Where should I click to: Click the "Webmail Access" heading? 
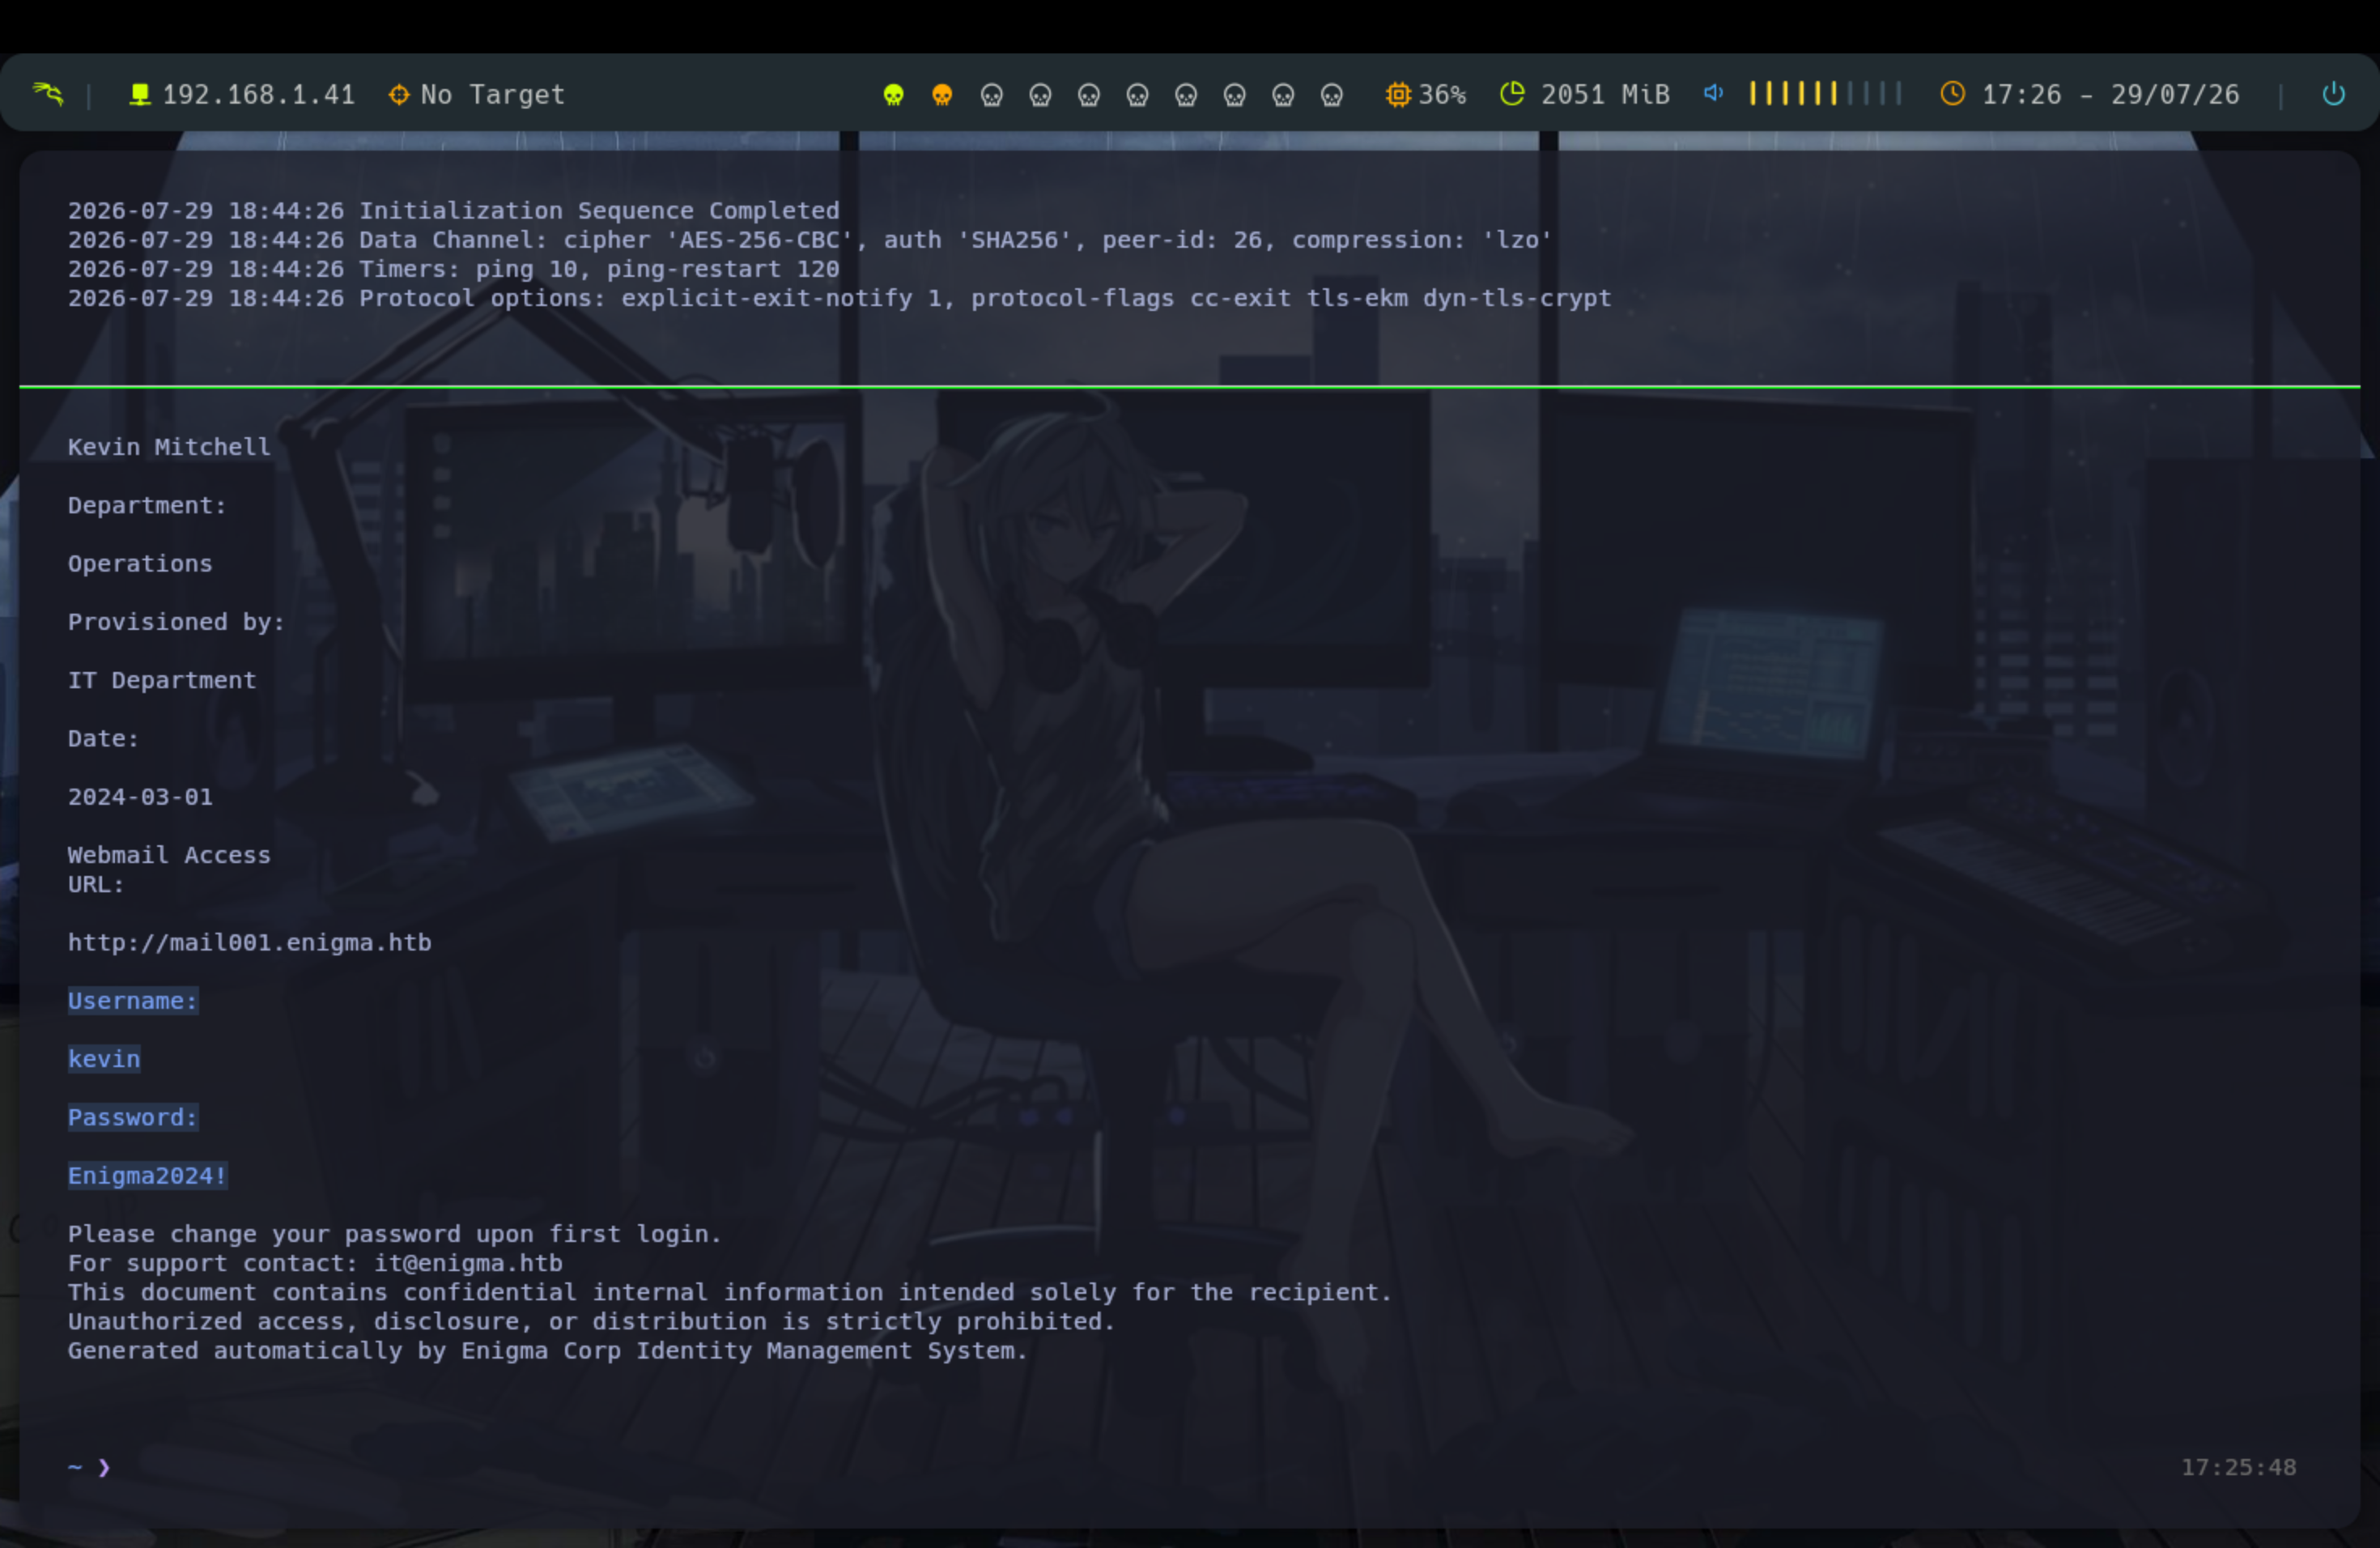click(x=169, y=855)
